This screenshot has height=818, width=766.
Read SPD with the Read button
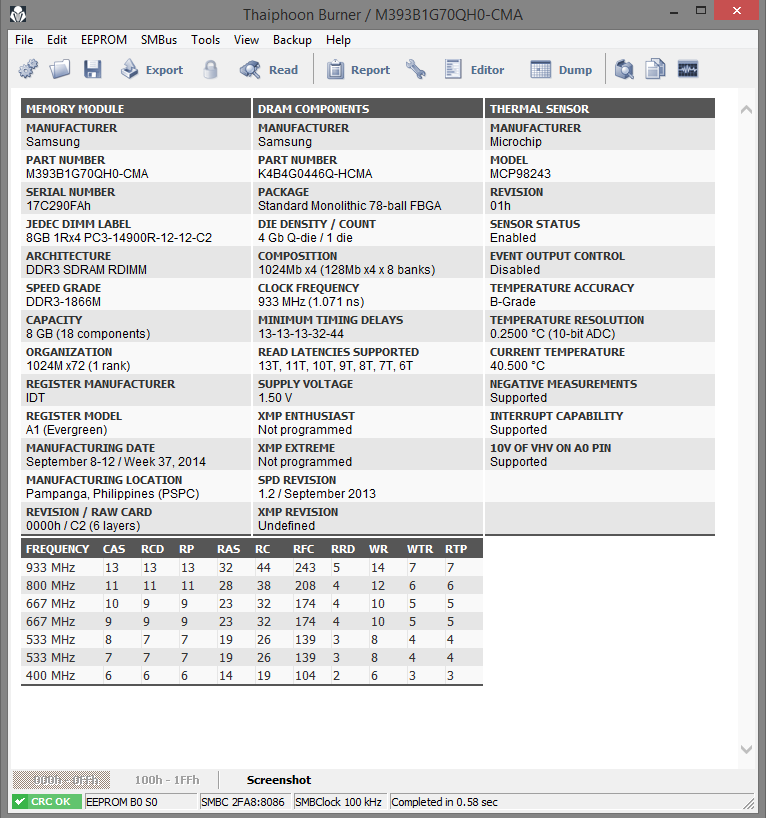(x=269, y=69)
